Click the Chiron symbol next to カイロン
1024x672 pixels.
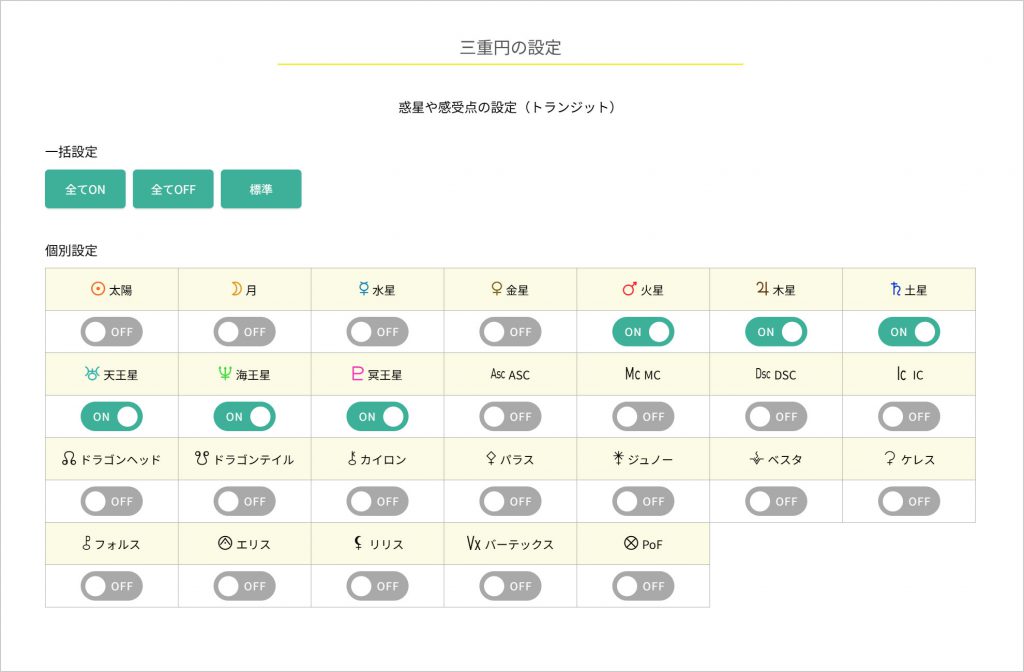click(352, 459)
